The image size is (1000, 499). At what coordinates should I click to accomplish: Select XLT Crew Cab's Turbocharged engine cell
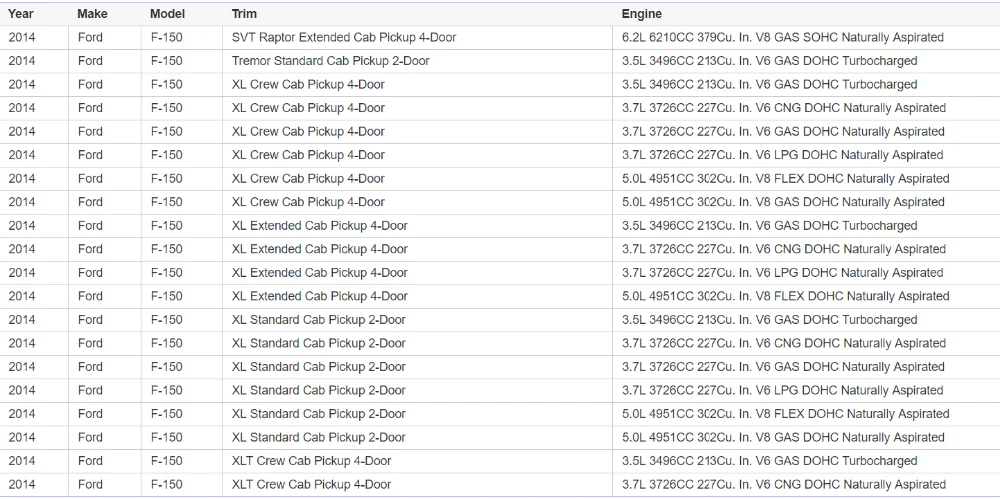click(x=769, y=461)
